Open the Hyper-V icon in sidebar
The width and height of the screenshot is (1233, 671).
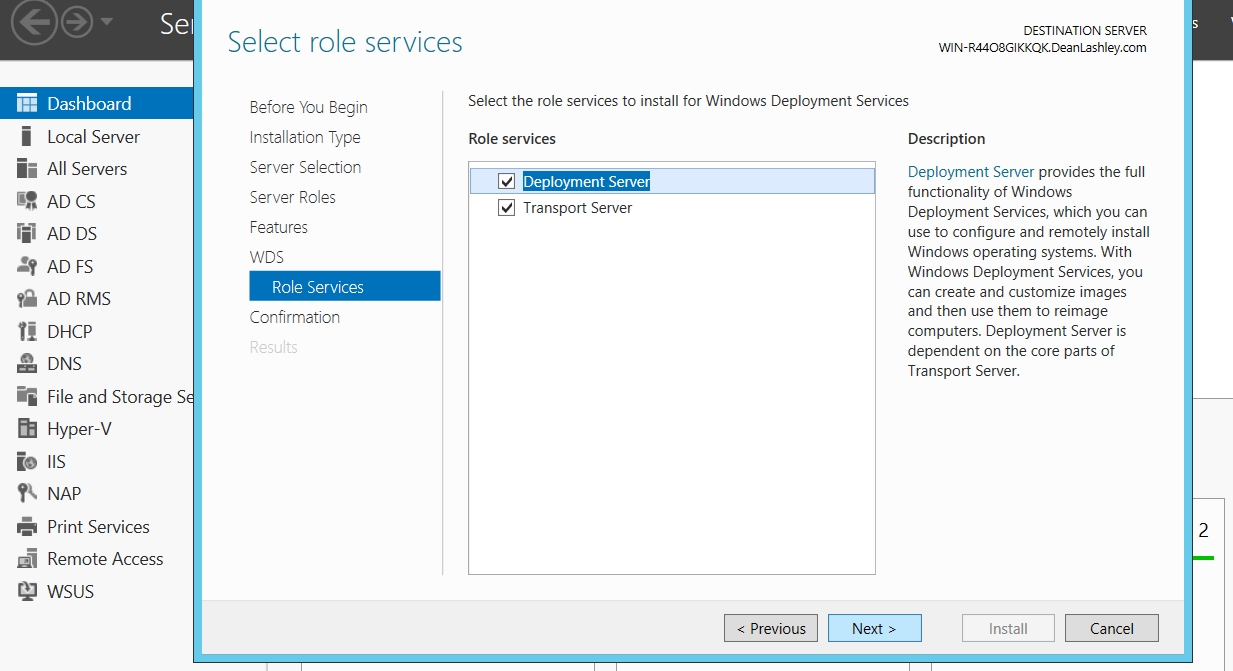tap(27, 429)
